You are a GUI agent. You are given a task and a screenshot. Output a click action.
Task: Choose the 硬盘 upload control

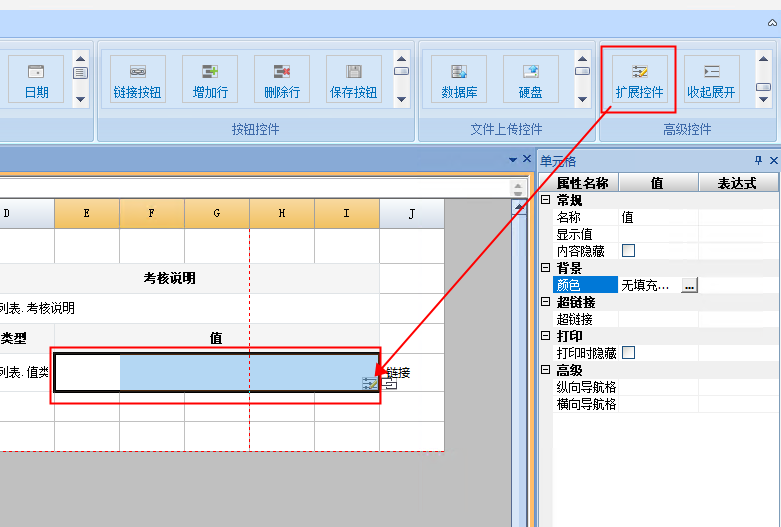point(530,80)
